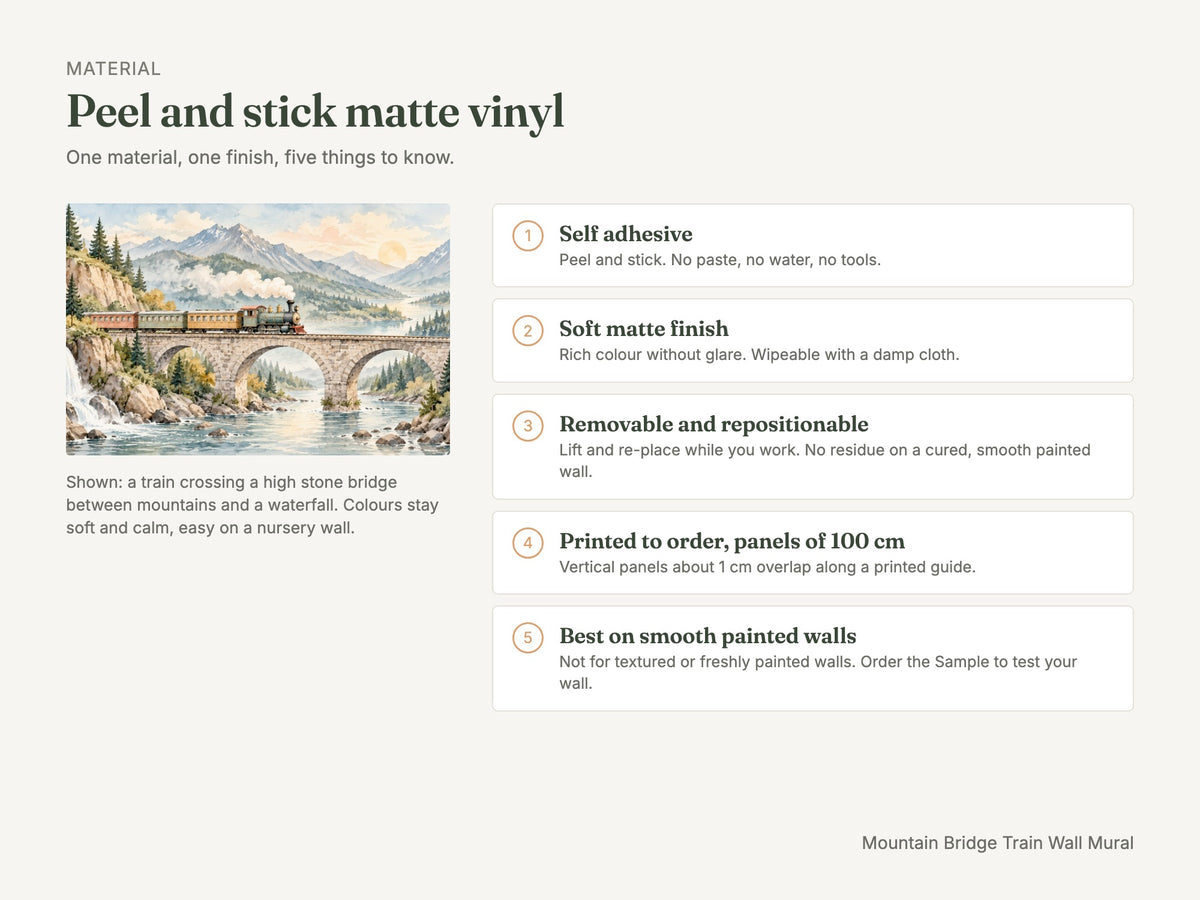Click the 1 cm overlap description text
The width and height of the screenshot is (1200, 900).
[767, 567]
